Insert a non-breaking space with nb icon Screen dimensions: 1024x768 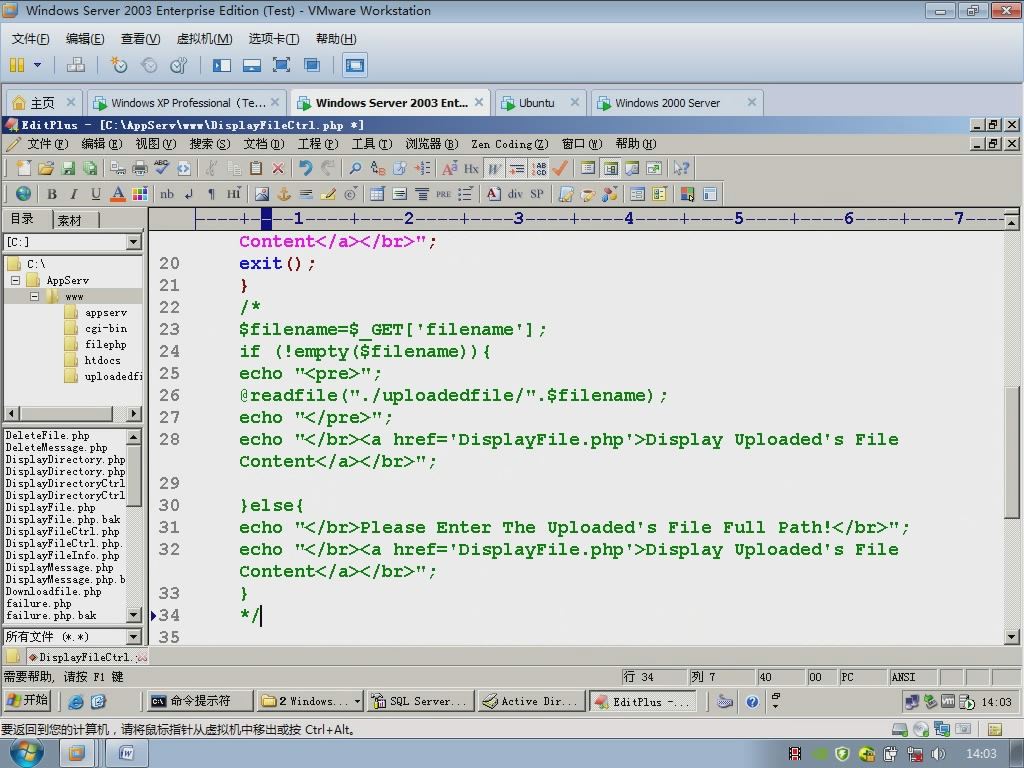coord(167,194)
